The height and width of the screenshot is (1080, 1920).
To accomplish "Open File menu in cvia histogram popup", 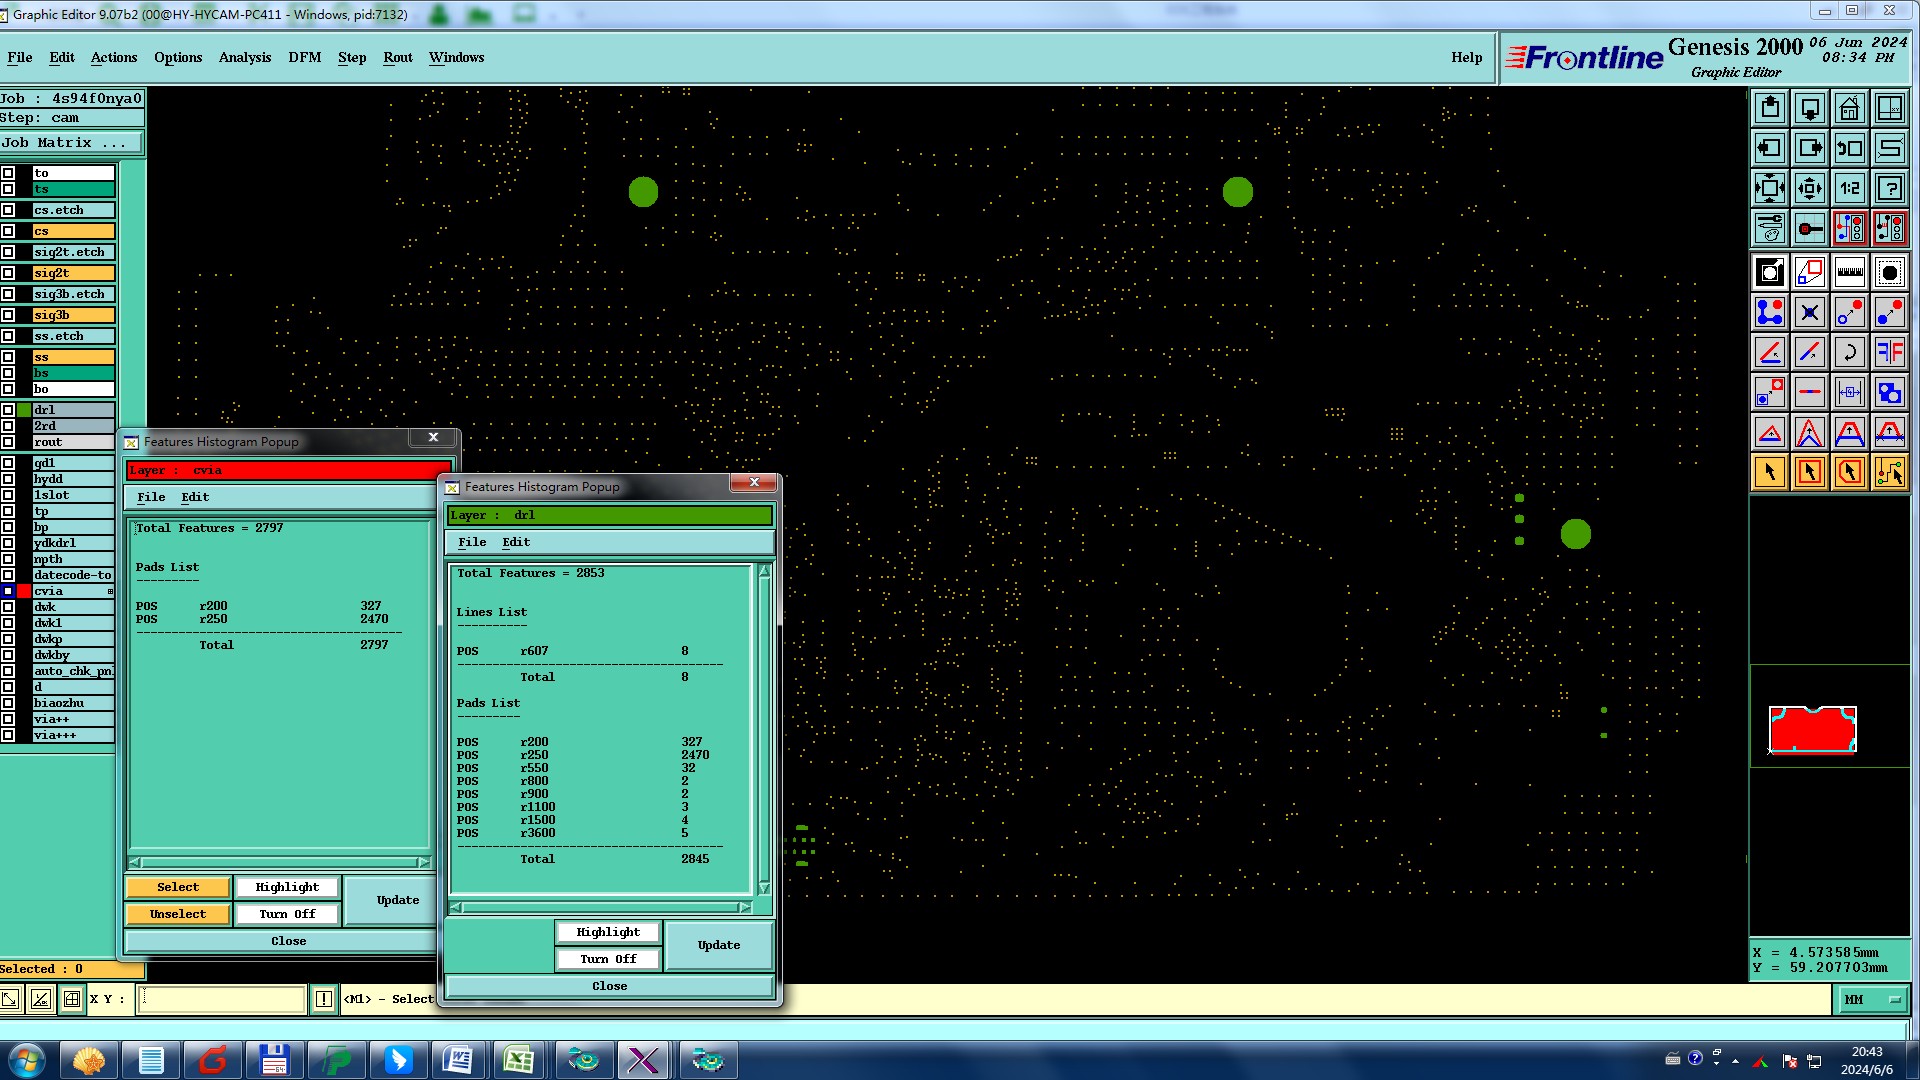I will tap(151, 497).
